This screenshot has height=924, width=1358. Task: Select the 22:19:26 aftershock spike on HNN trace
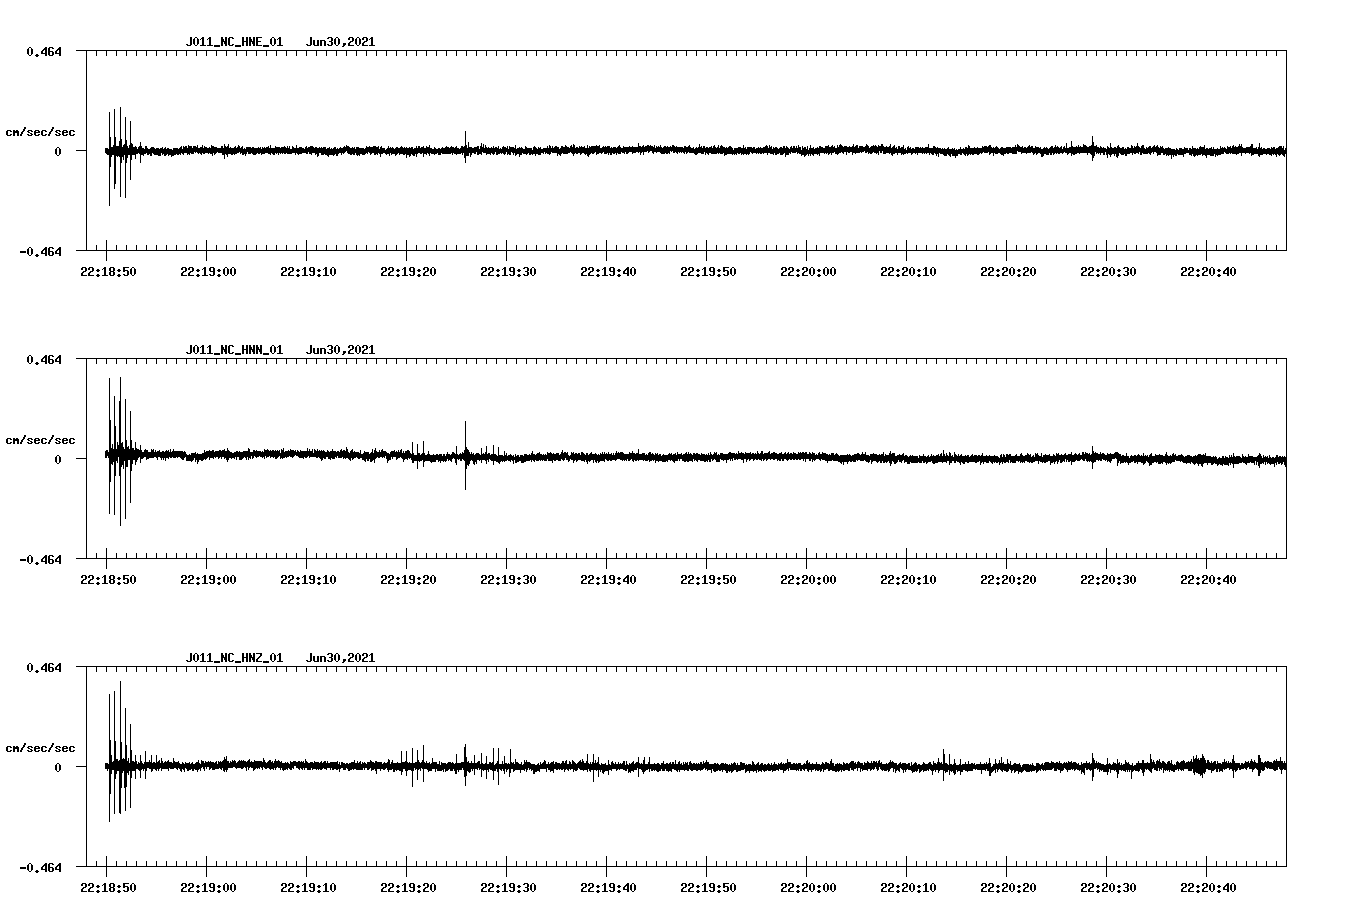click(x=464, y=455)
